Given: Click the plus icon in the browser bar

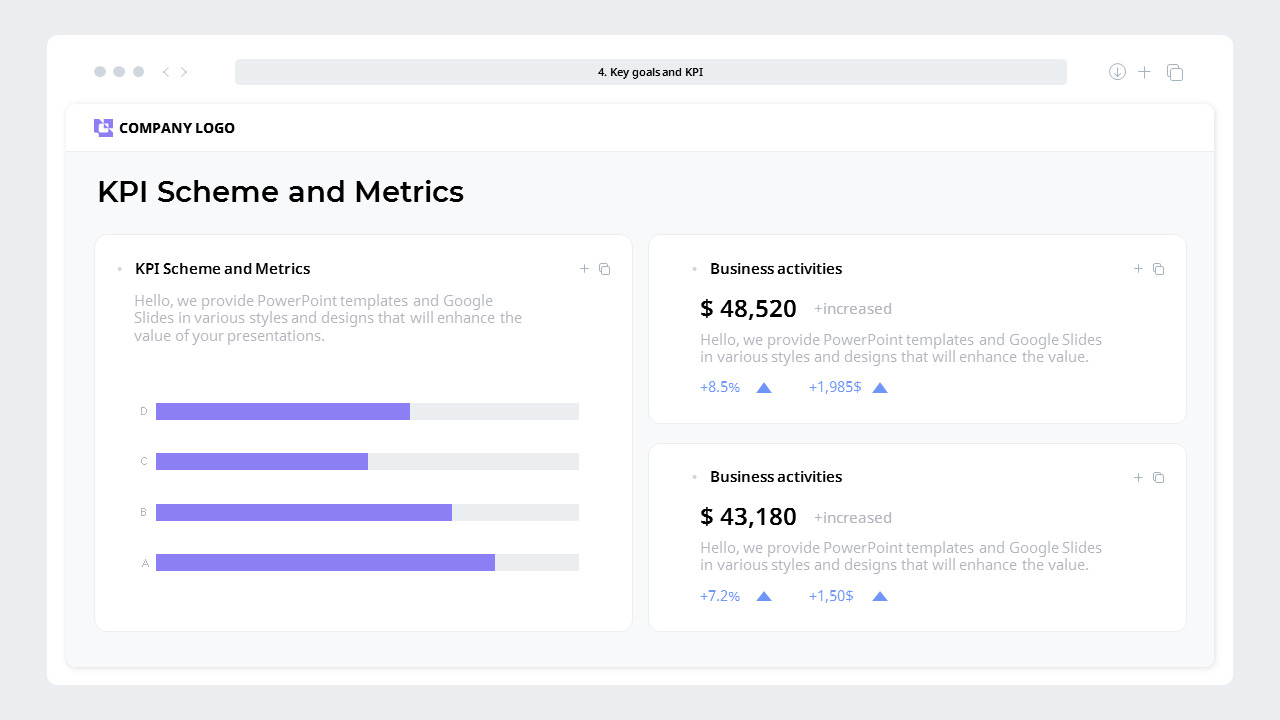Looking at the screenshot, I should coord(1145,72).
